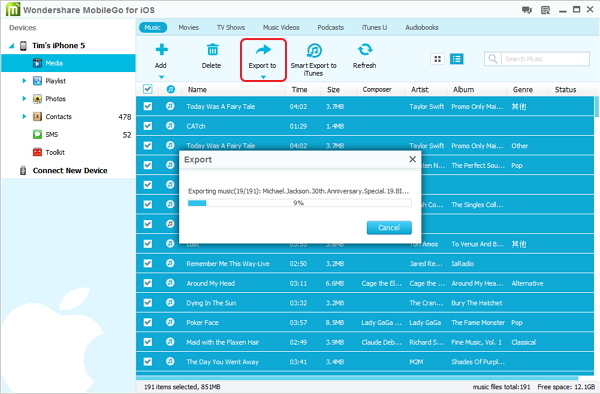This screenshot has height=394, width=600.
Task: Cancel the export in progress
Action: (x=389, y=228)
